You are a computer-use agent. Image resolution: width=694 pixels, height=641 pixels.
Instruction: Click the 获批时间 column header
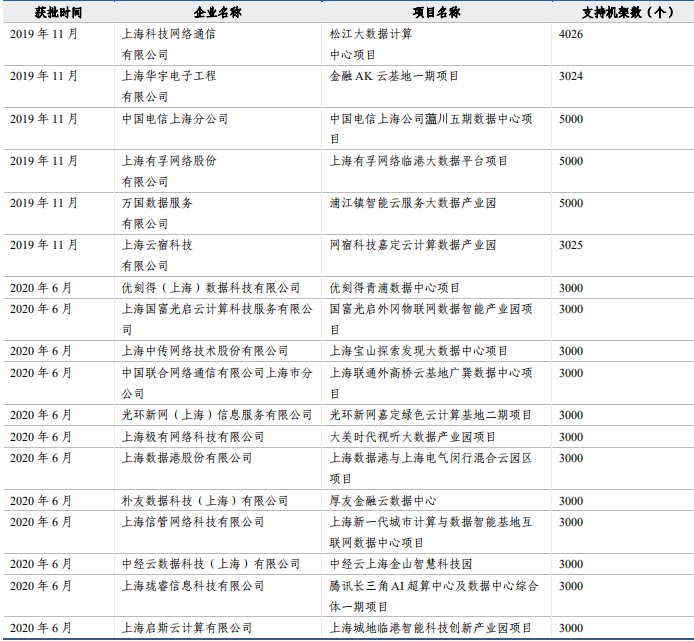tap(58, 12)
